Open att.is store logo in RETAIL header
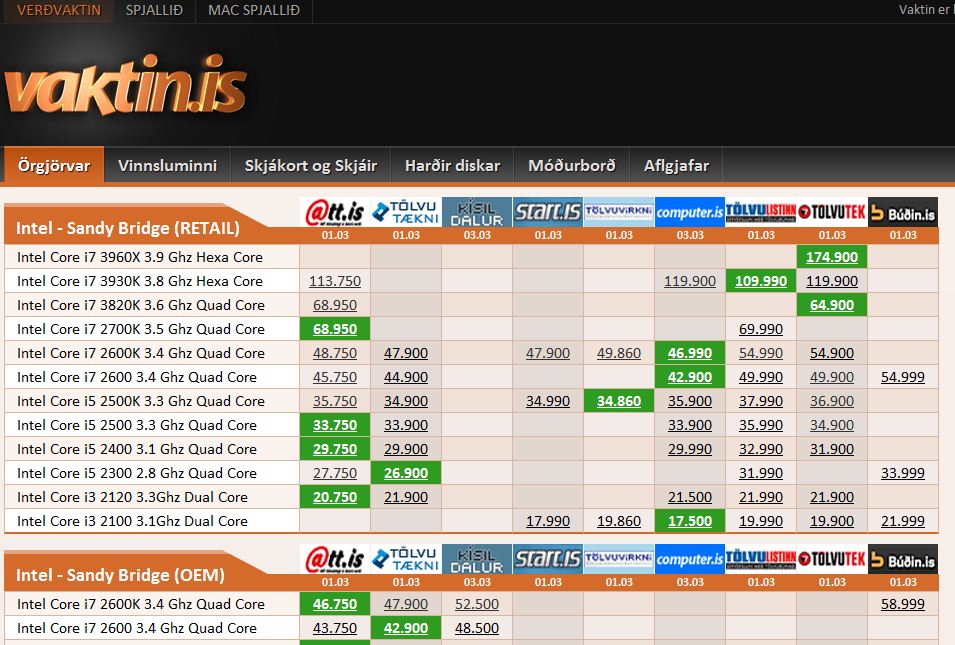This screenshot has width=955, height=645. (335, 212)
